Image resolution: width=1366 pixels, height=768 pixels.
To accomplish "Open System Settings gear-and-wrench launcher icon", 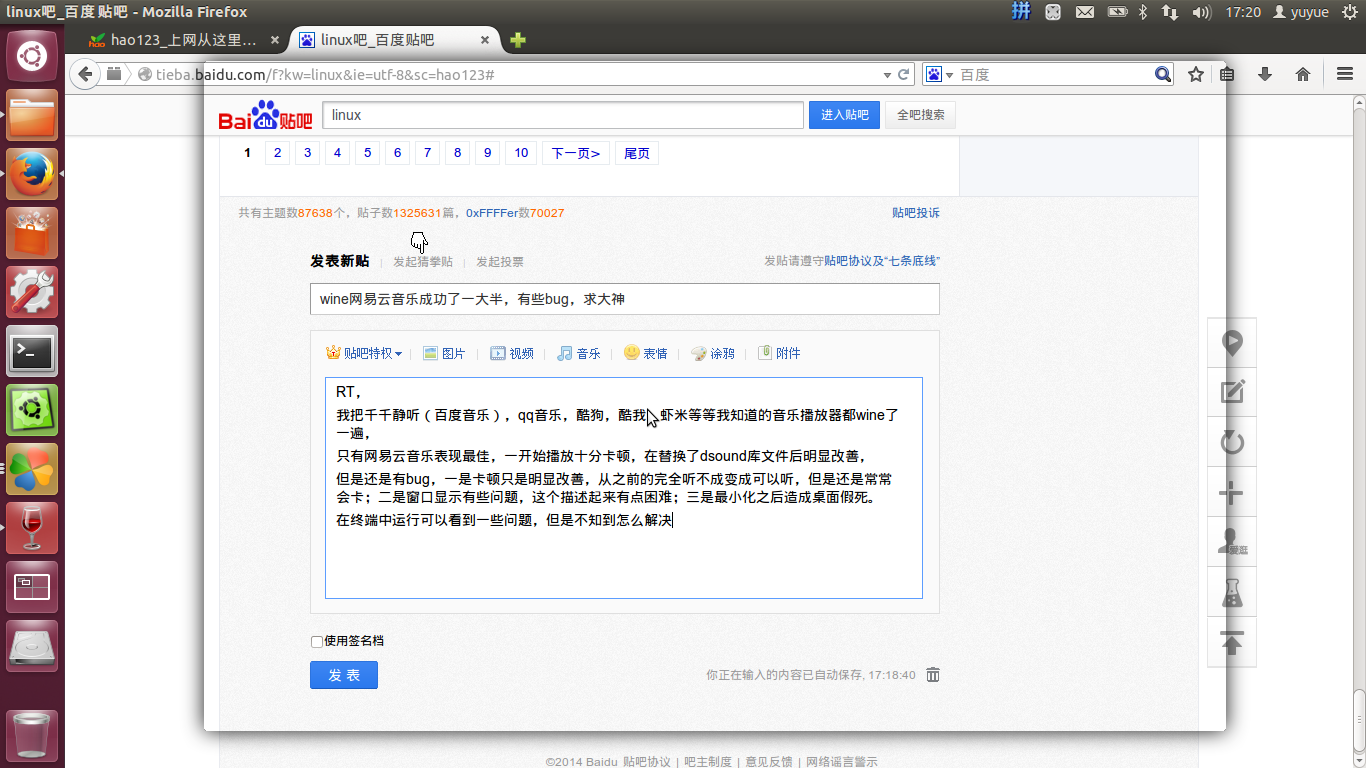I will tap(32, 292).
